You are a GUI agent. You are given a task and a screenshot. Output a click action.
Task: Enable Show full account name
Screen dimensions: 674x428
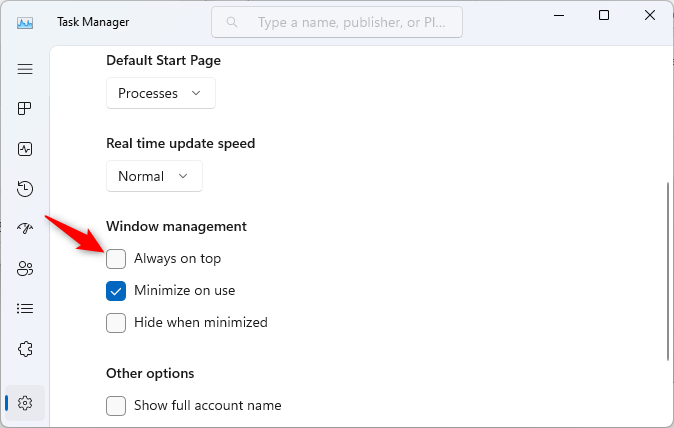(116, 406)
